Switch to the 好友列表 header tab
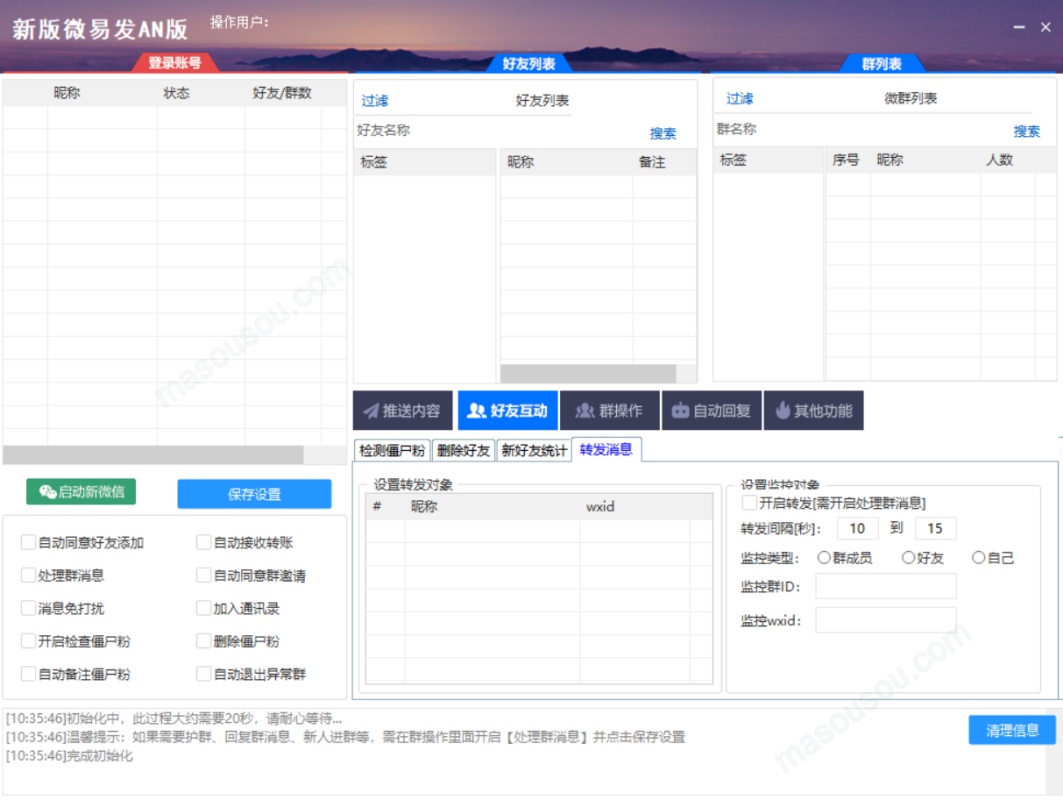This screenshot has width=1063, height=800. pos(529,64)
